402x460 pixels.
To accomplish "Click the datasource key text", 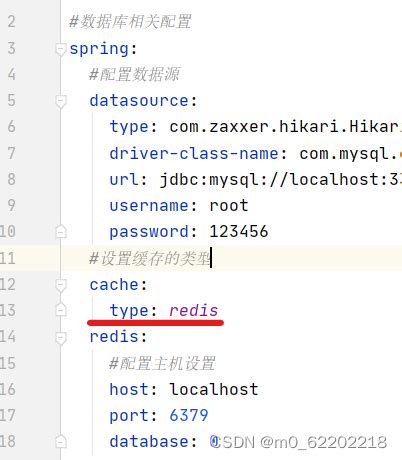I will tap(139, 101).
